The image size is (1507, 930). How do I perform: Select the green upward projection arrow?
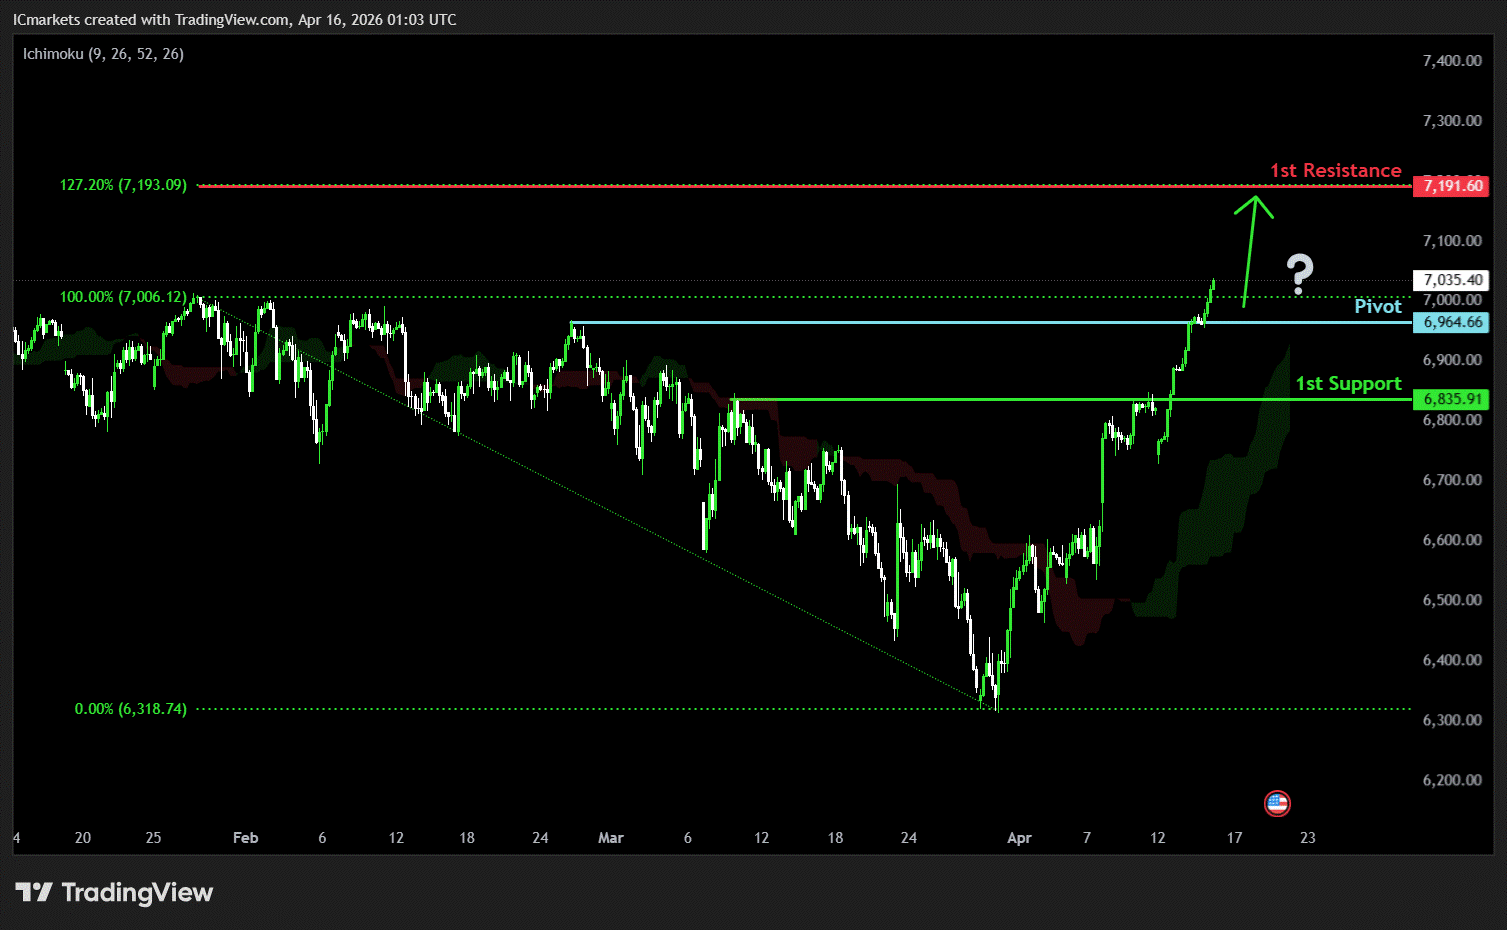[x=1250, y=250]
